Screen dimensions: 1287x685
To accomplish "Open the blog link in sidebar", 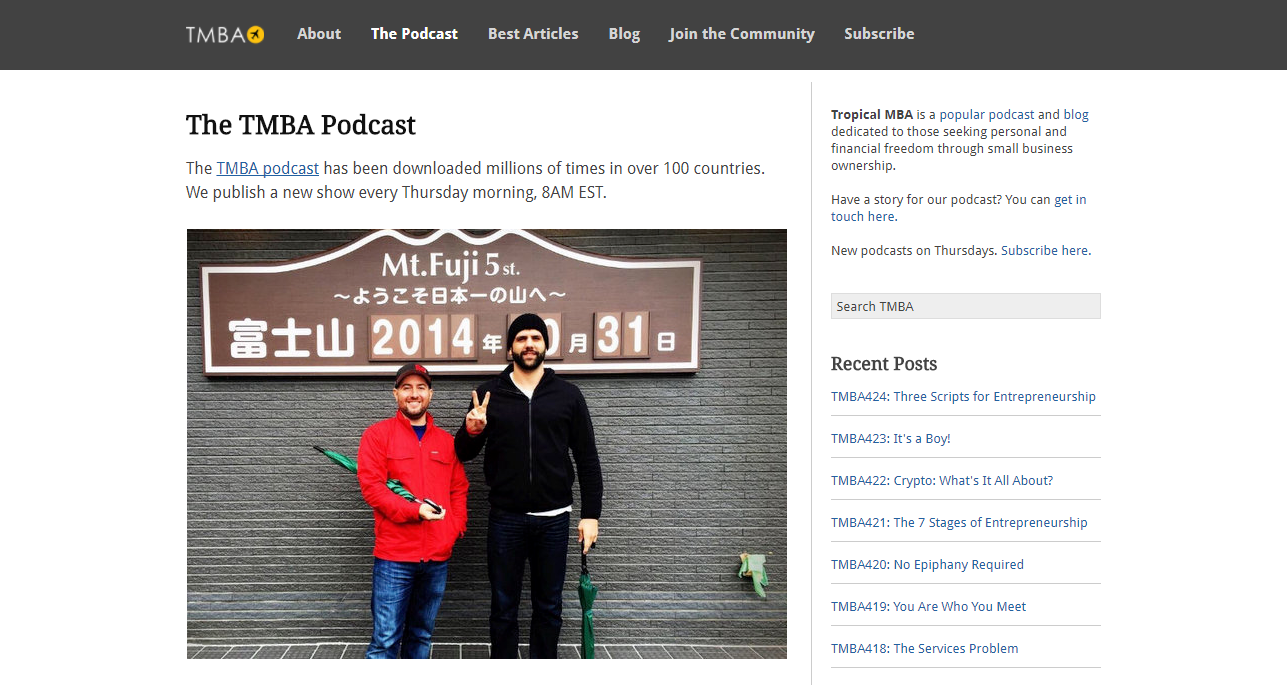I will coord(1076,115).
